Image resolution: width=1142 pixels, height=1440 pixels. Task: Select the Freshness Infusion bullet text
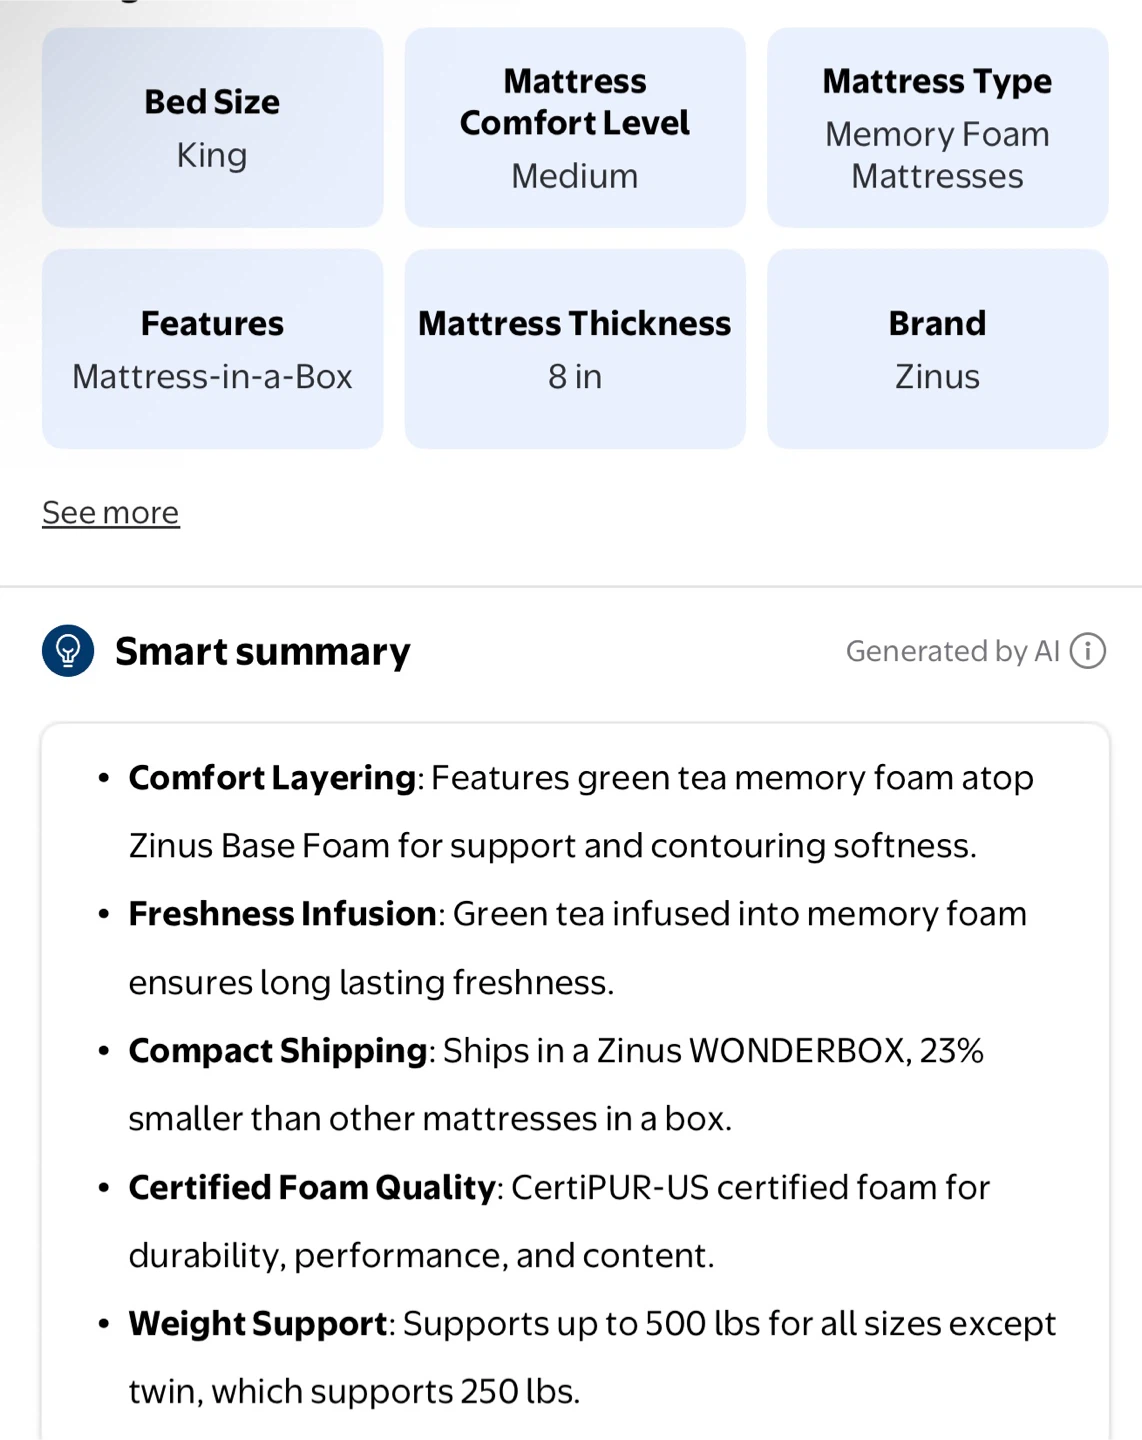point(578,948)
